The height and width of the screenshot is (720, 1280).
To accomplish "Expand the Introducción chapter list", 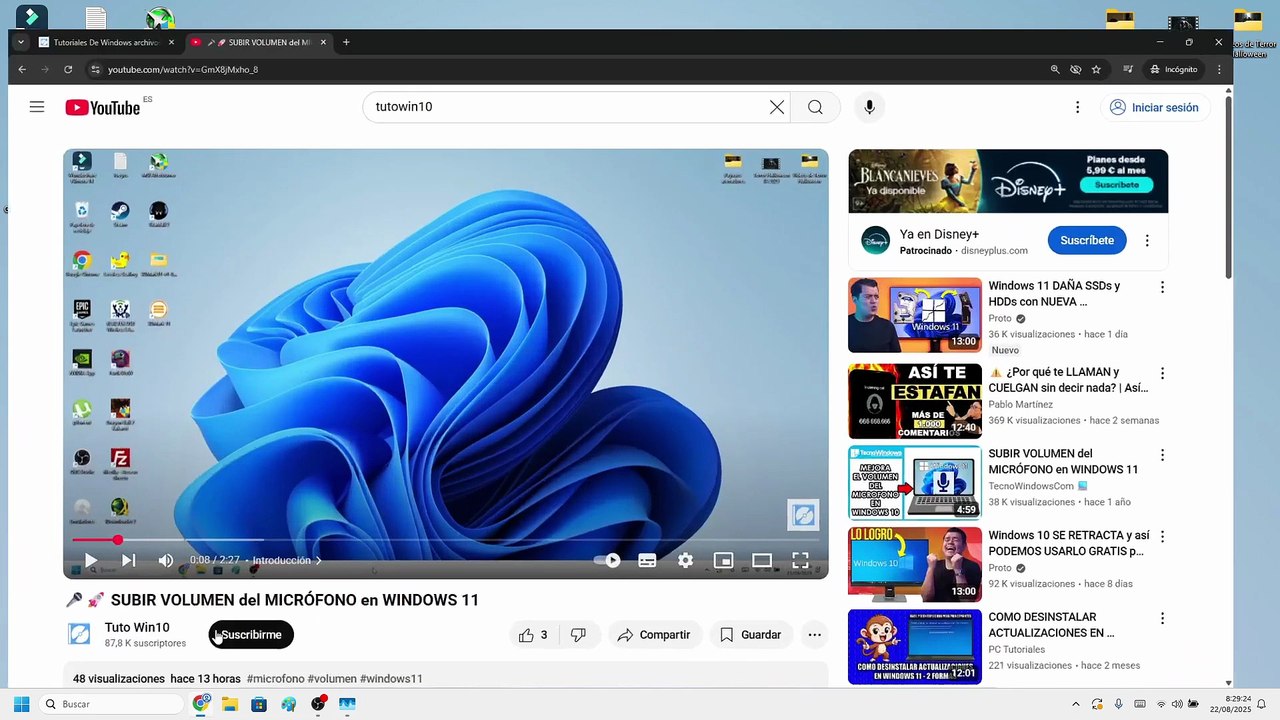I will [287, 561].
